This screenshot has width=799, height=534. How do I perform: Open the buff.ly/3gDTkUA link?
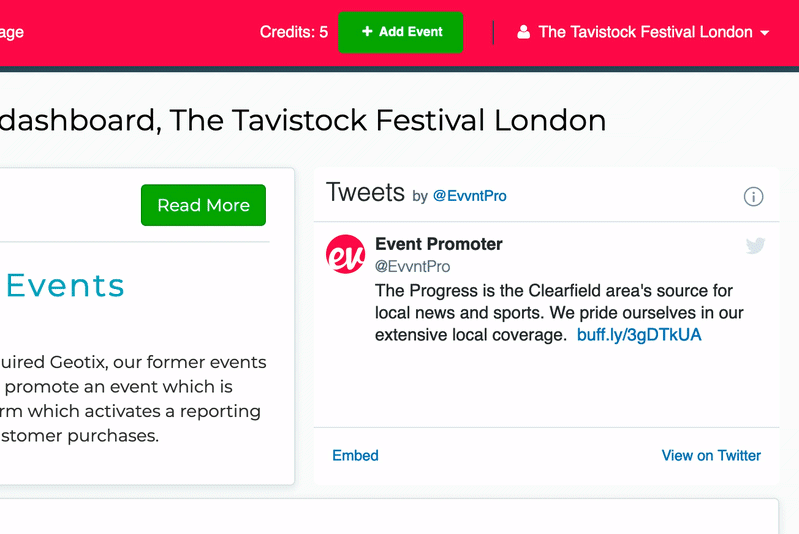pyautogui.click(x=639, y=335)
